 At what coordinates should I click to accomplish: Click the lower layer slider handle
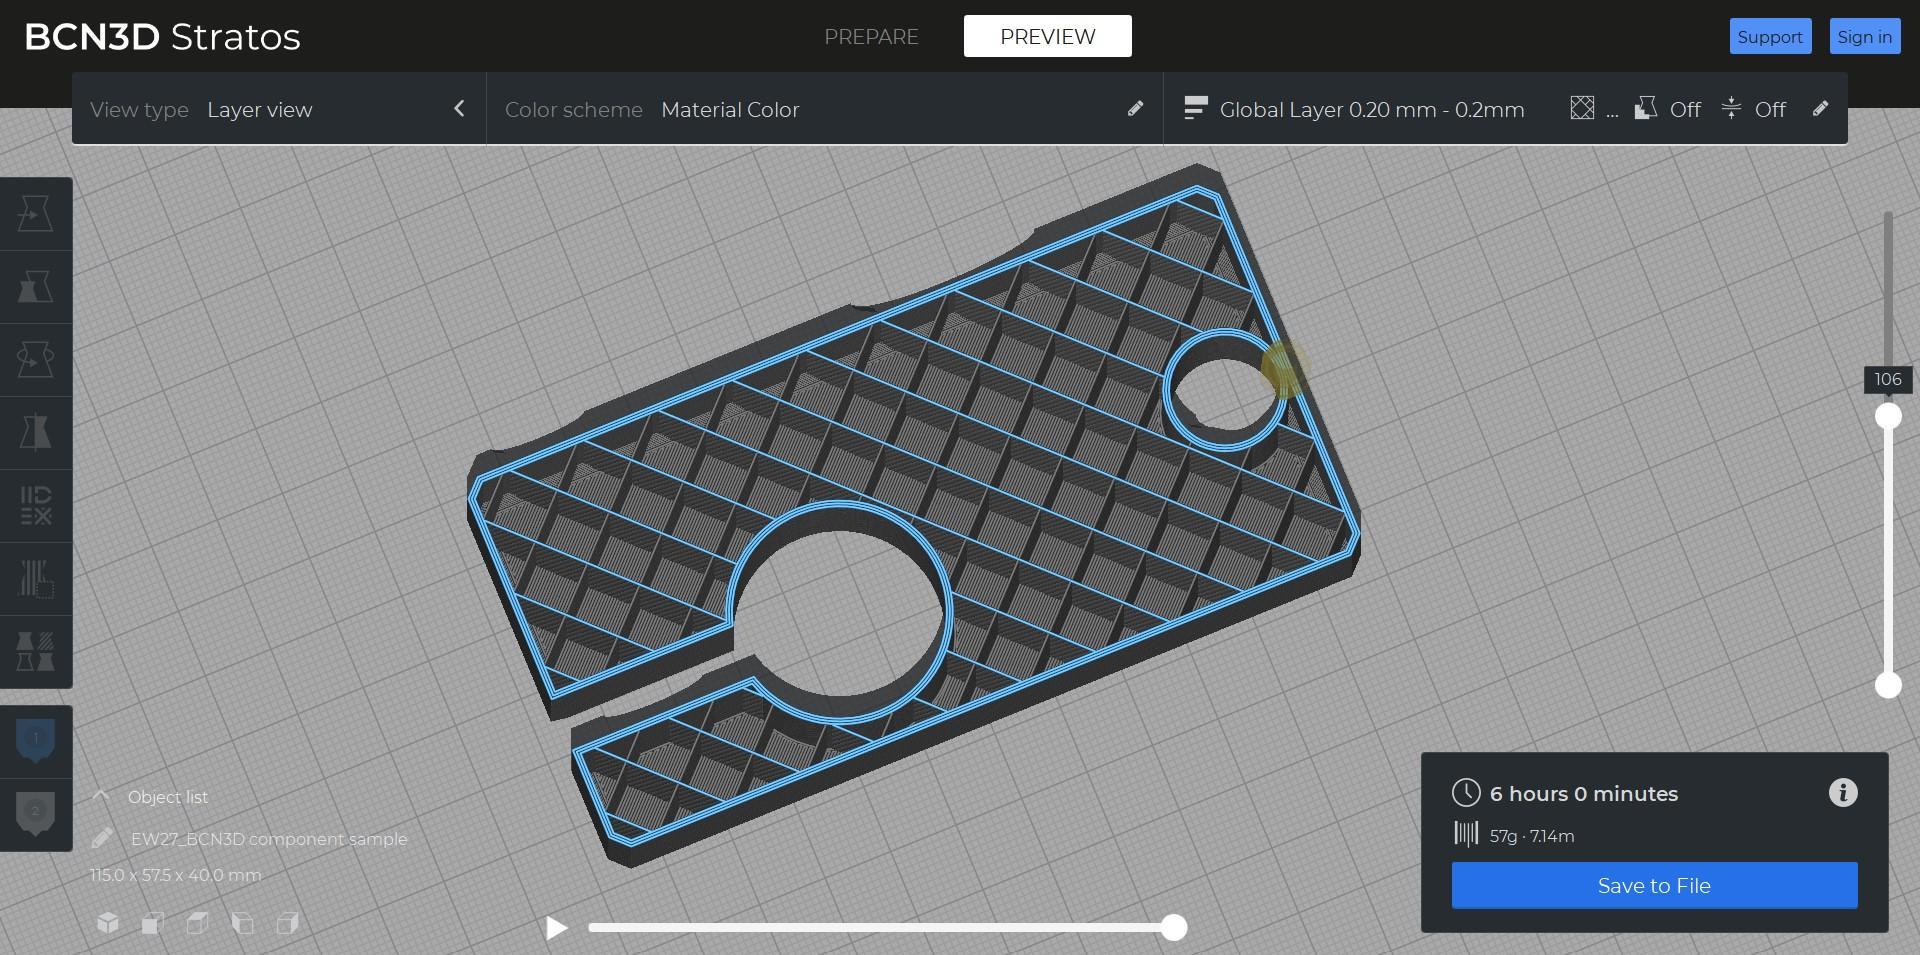pos(1888,685)
